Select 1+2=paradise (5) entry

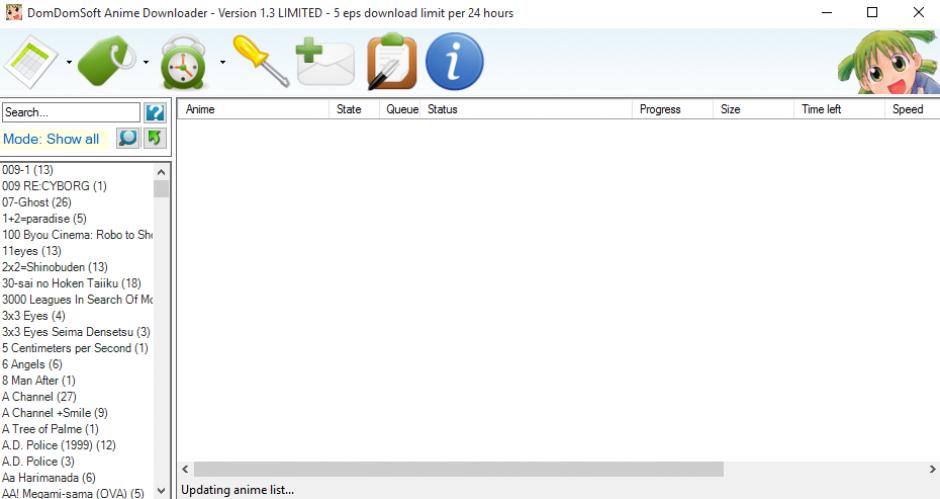click(77, 218)
